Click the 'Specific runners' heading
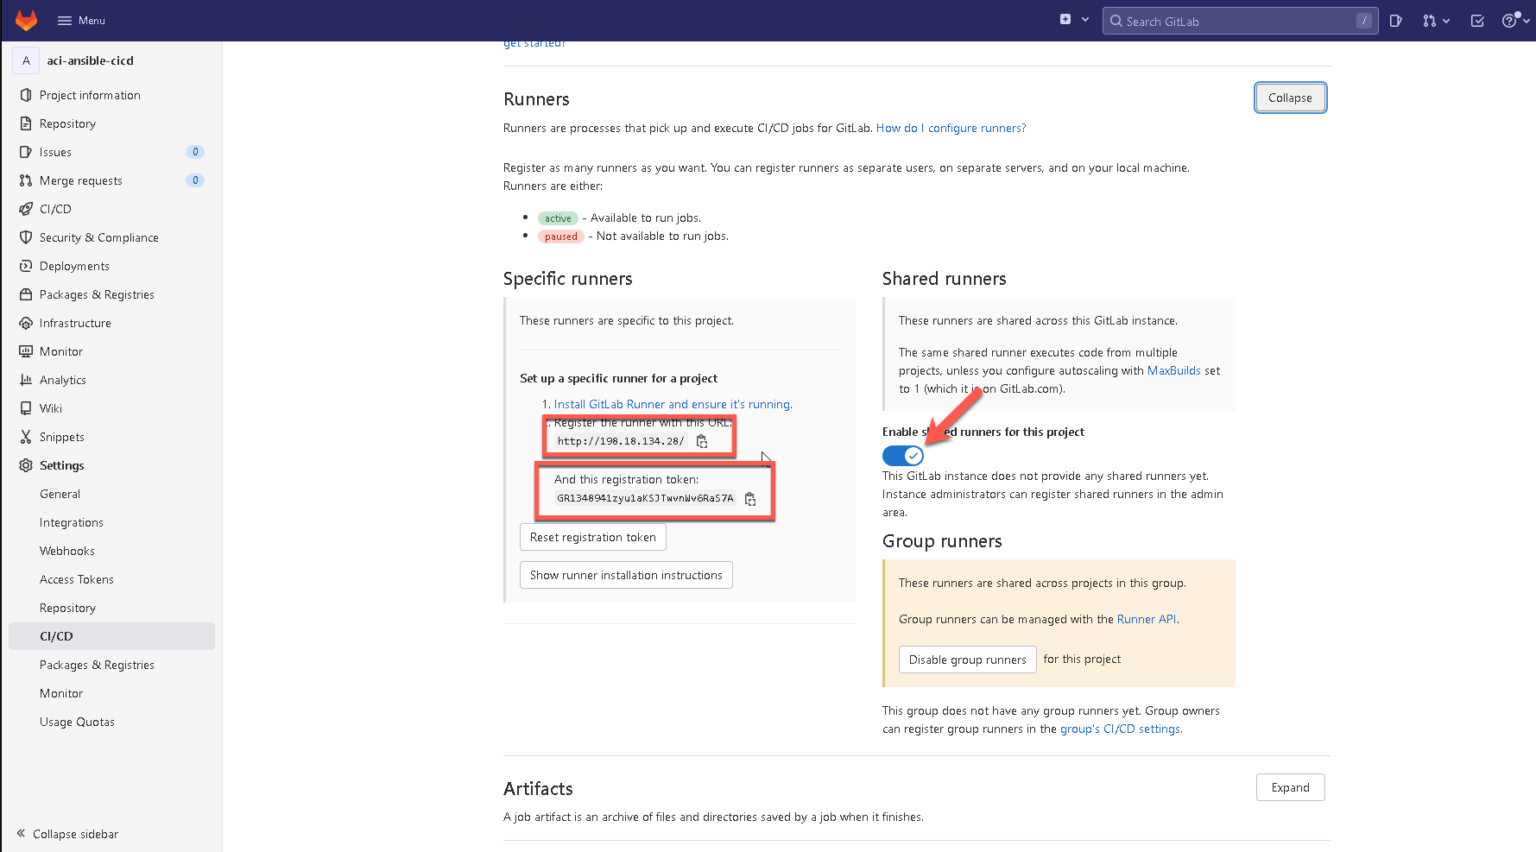This screenshot has width=1536, height=852. pyautogui.click(x=568, y=278)
